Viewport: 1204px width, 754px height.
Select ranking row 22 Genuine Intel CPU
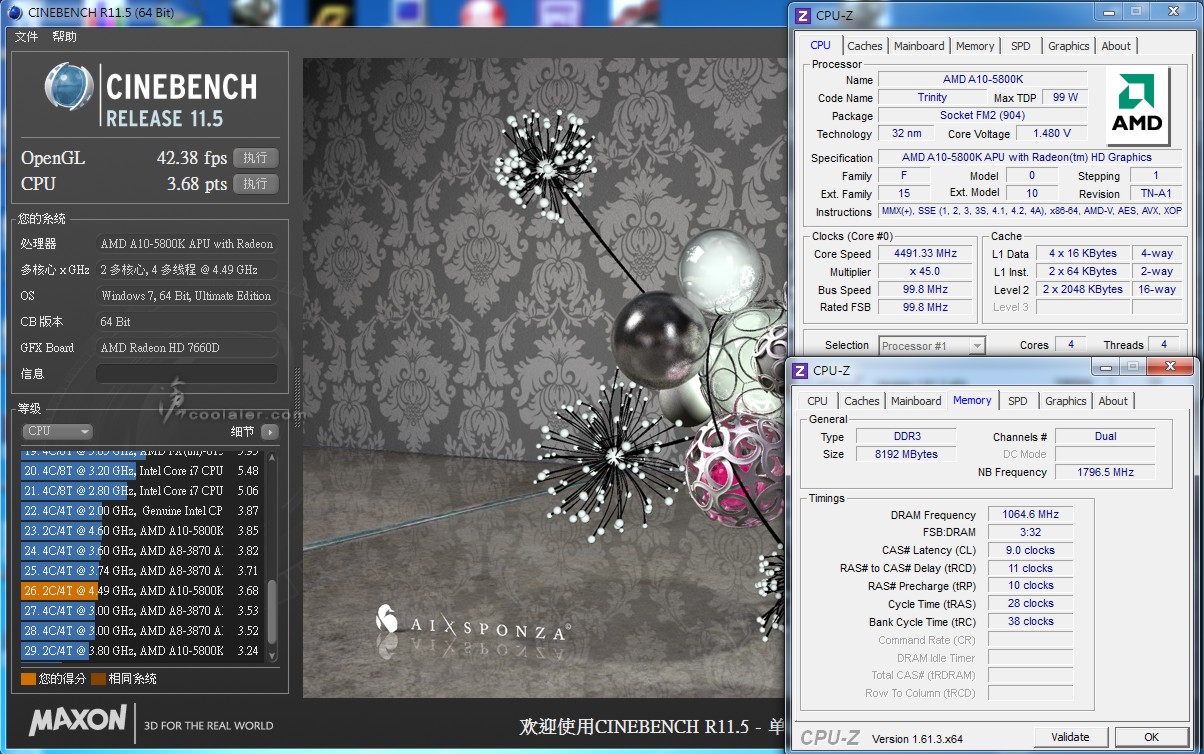click(x=142, y=511)
